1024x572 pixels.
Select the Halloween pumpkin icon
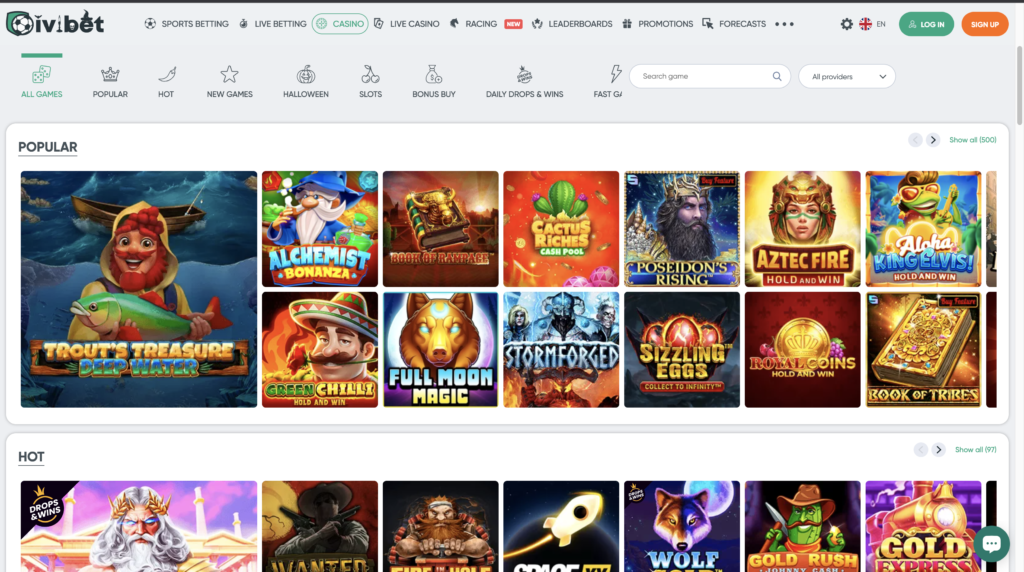[x=306, y=74]
